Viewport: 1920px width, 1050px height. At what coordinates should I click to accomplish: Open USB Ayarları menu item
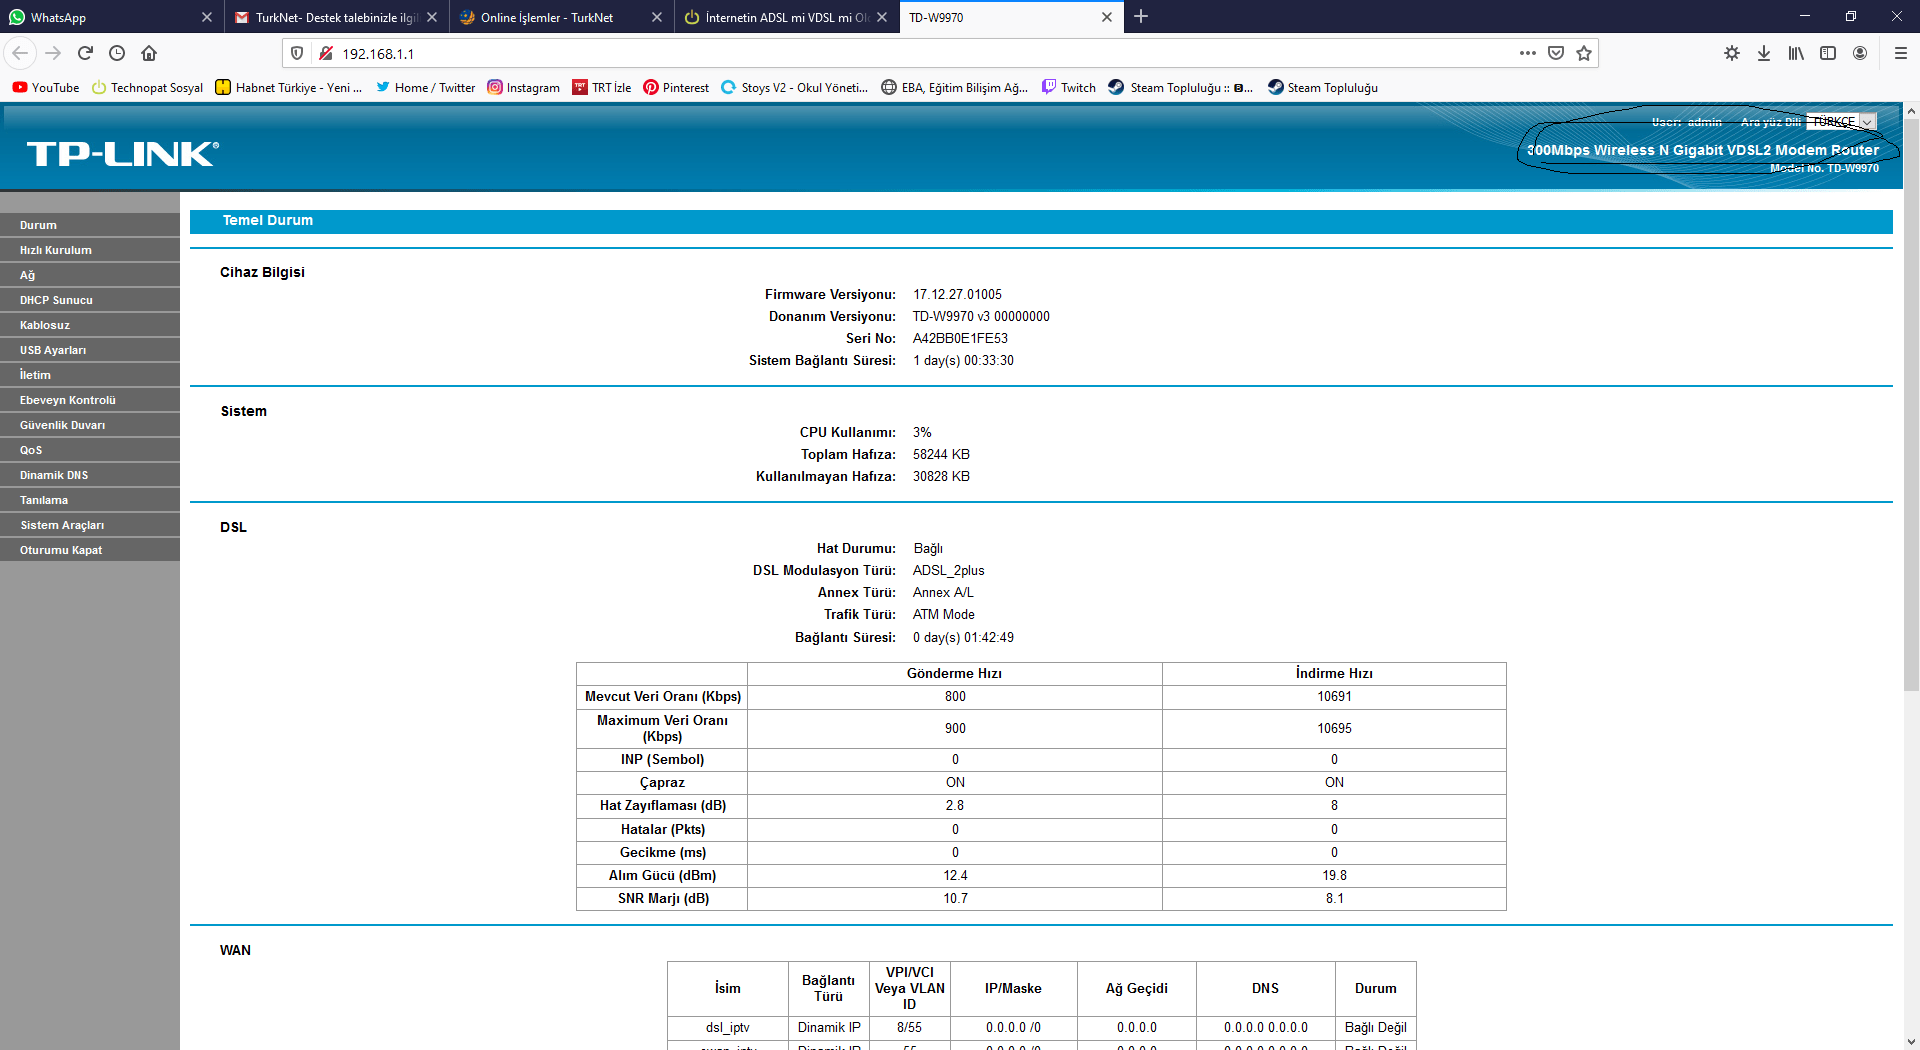90,350
